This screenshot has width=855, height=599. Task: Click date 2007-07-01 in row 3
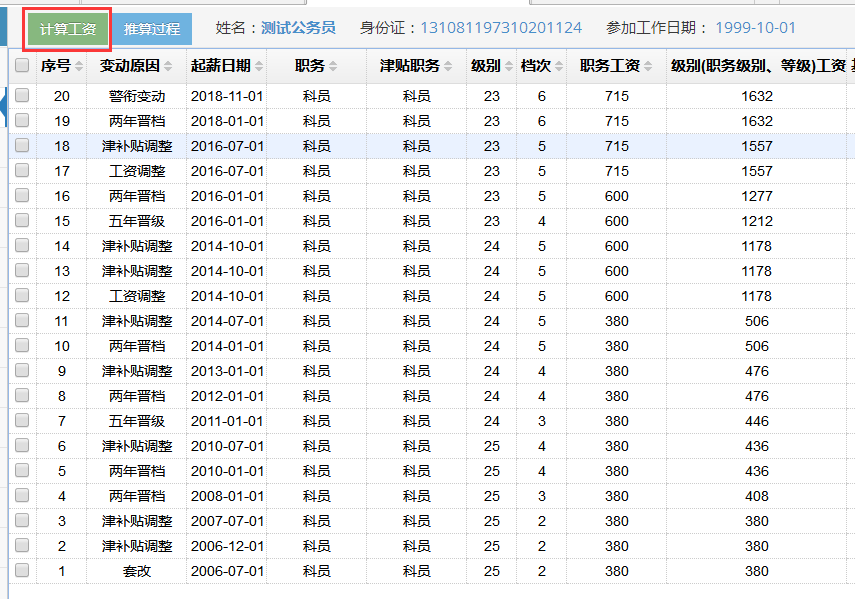click(x=227, y=521)
